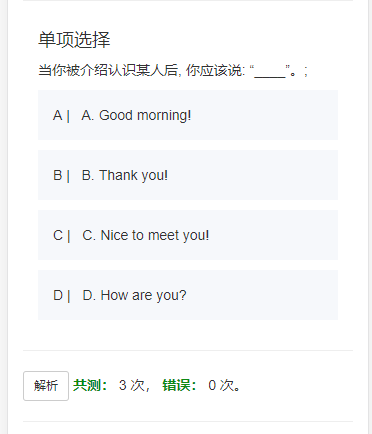Image resolution: width=372 pixels, height=434 pixels.
Task: Pick option C "Nice to meet you!"
Action: coord(188,235)
